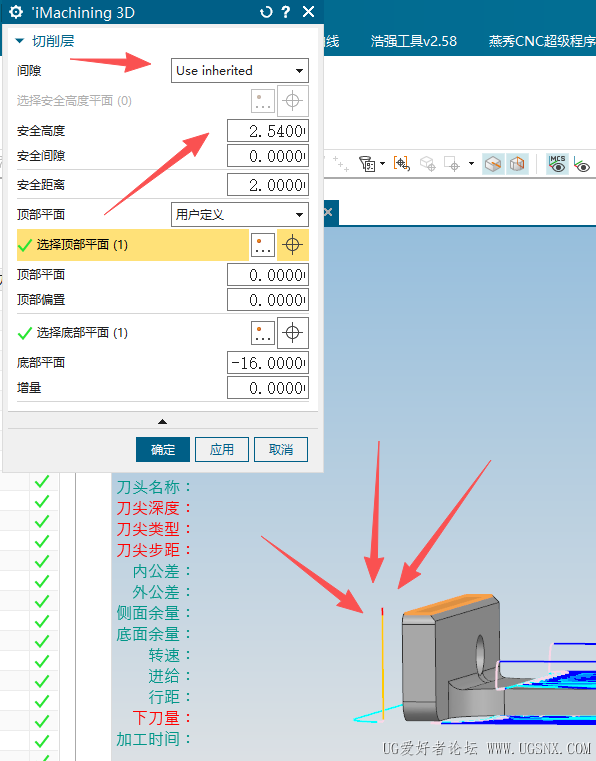Click the crosshair picker icon for 选择底部平面
Viewport: 596px width, 761px height.
[x=293, y=333]
